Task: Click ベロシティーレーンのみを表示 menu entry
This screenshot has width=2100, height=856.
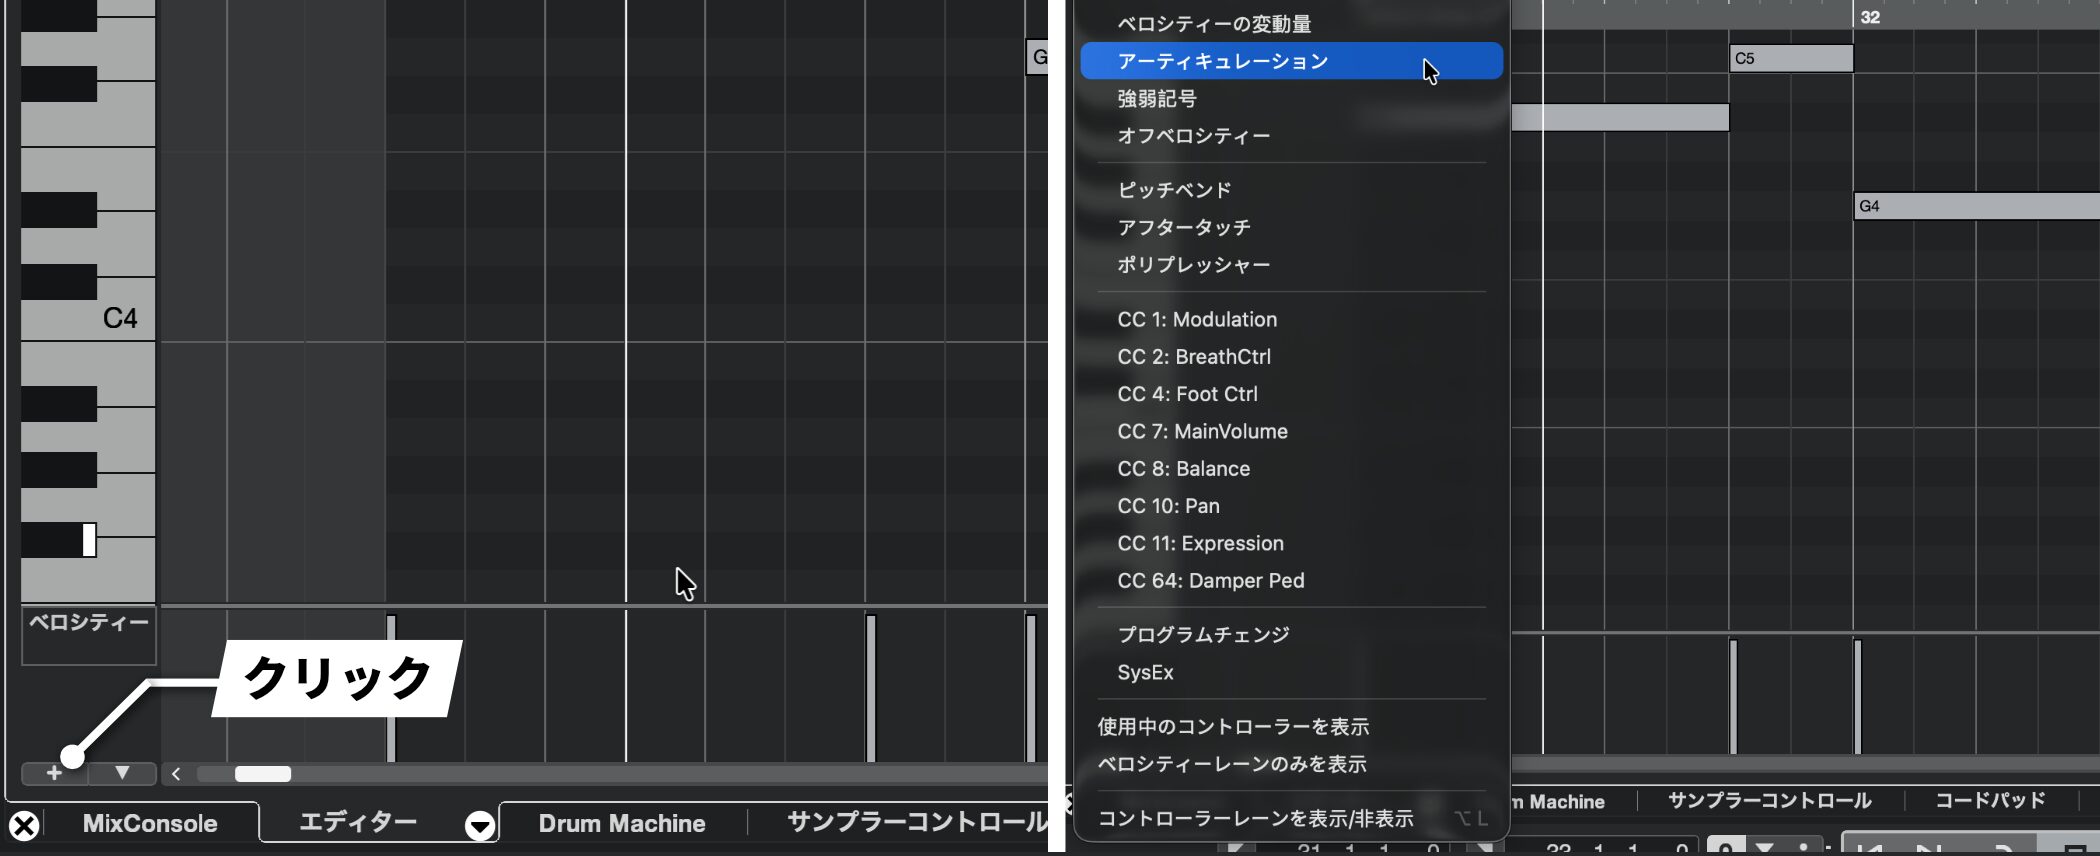Action: (1231, 764)
